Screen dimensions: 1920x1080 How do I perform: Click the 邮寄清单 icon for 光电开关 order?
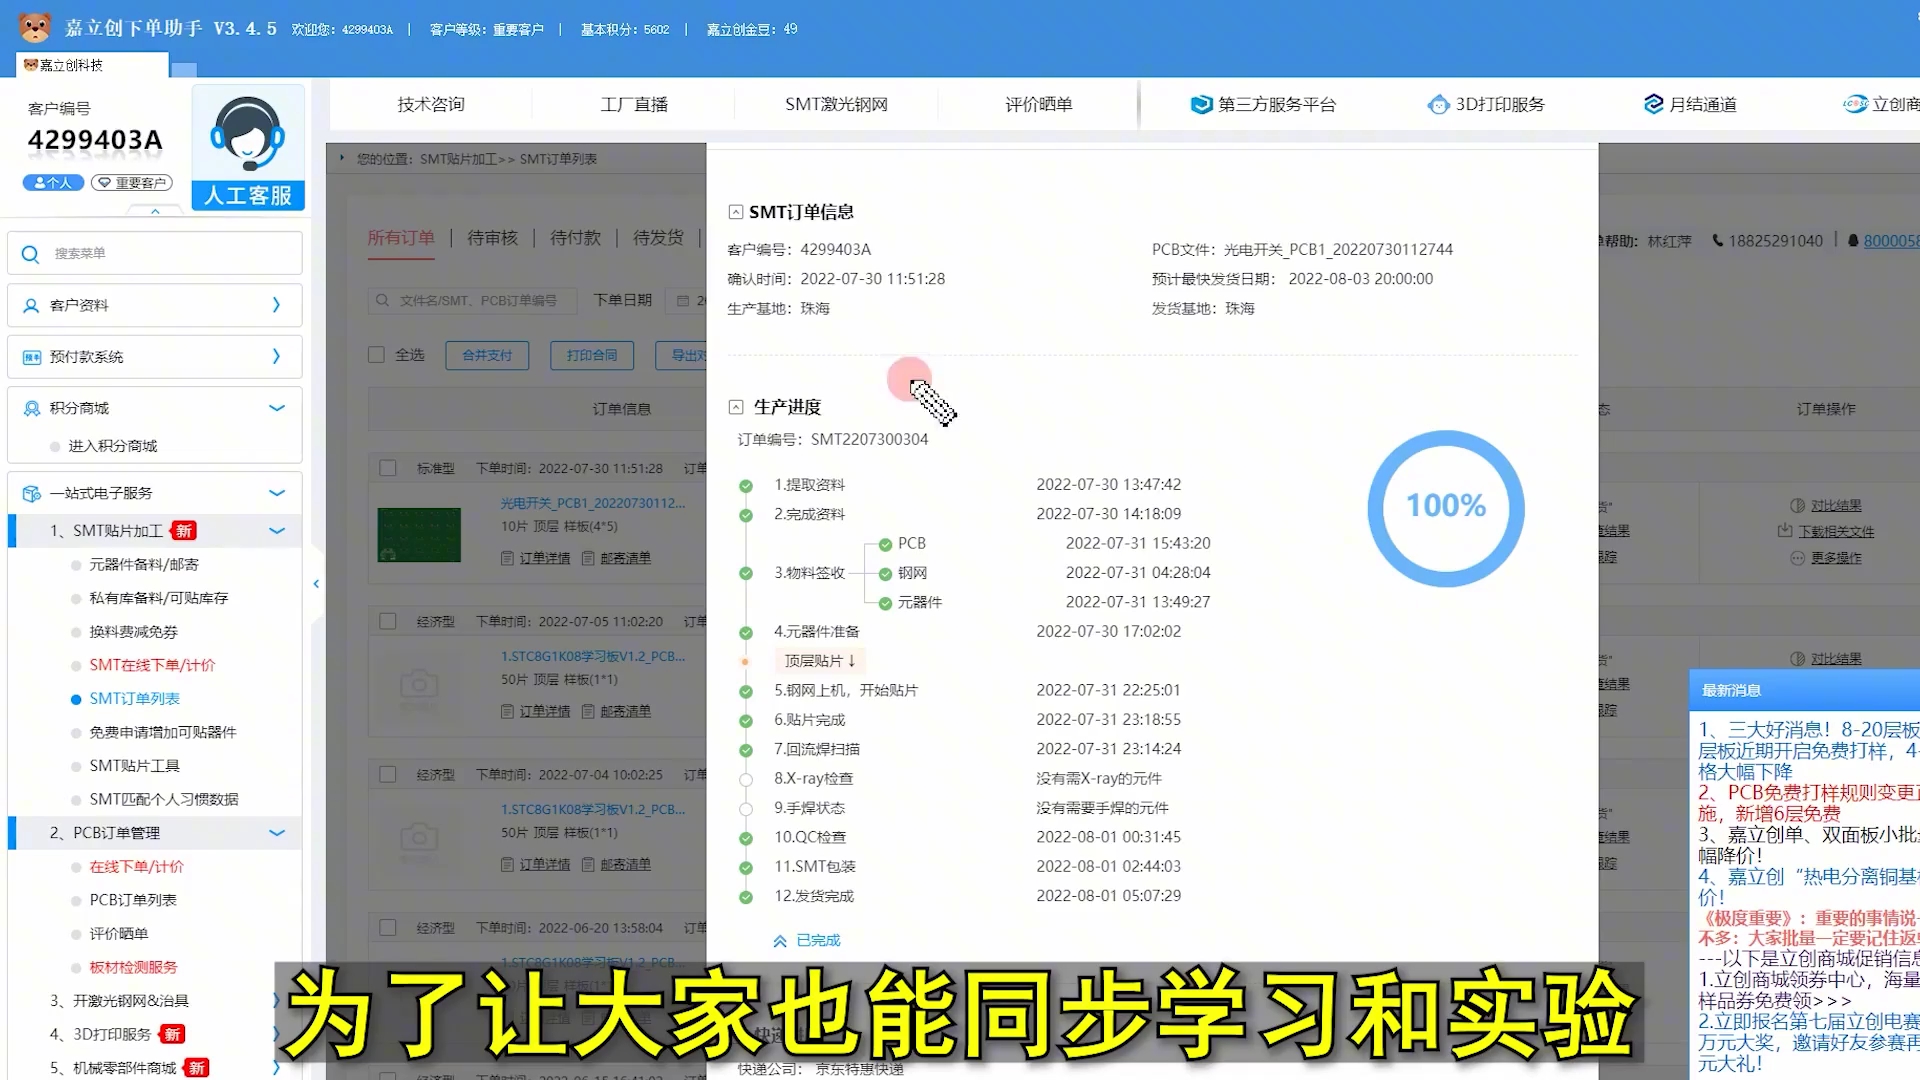tap(588, 558)
